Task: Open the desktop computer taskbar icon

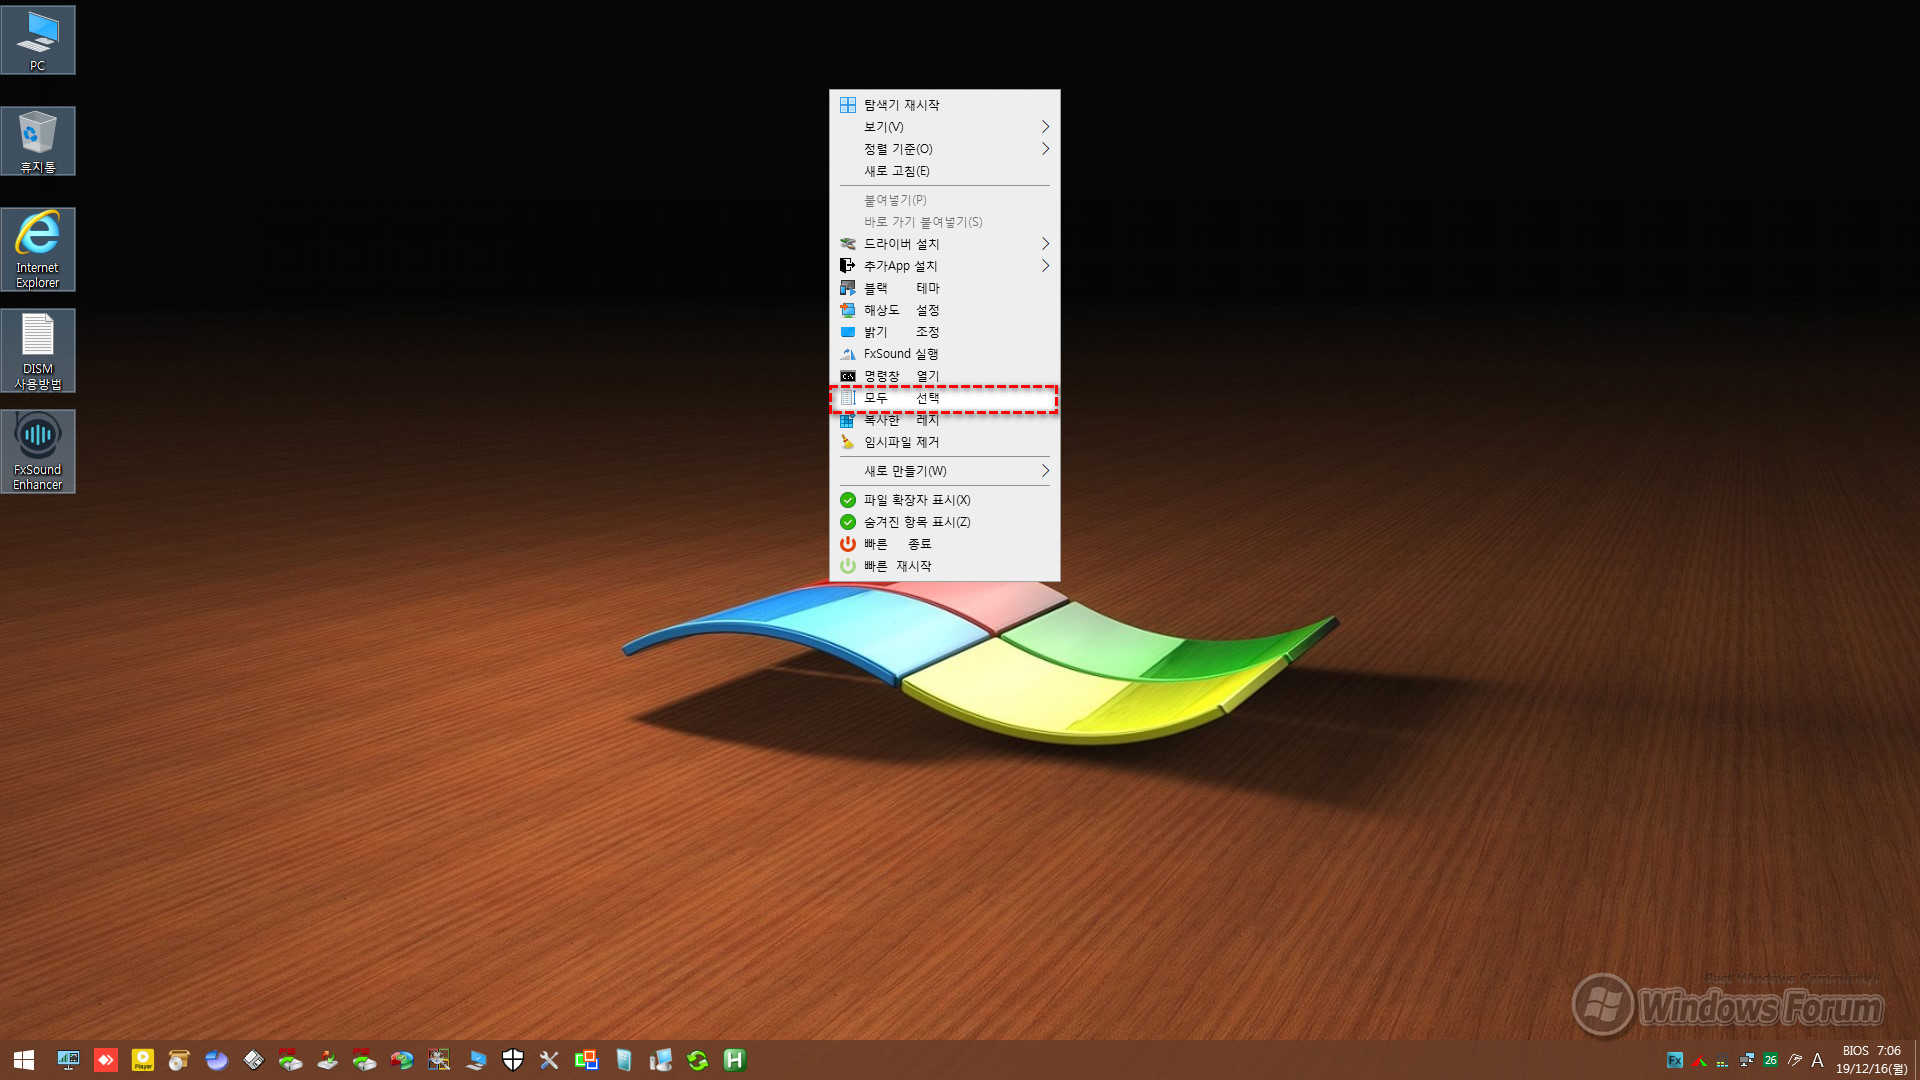Action: (x=661, y=1060)
